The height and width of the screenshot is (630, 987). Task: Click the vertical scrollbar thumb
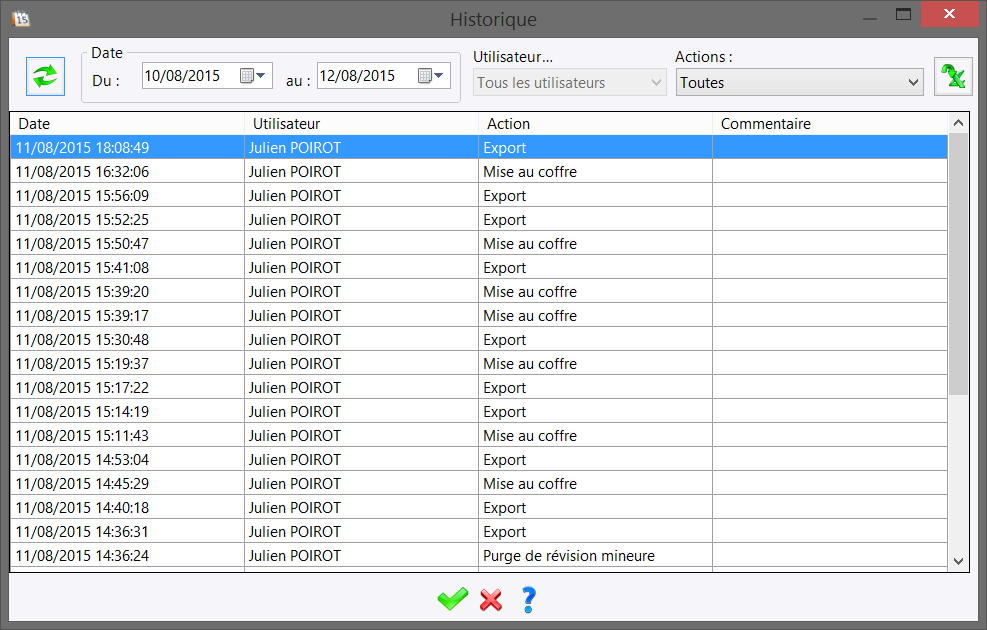pyautogui.click(x=958, y=264)
